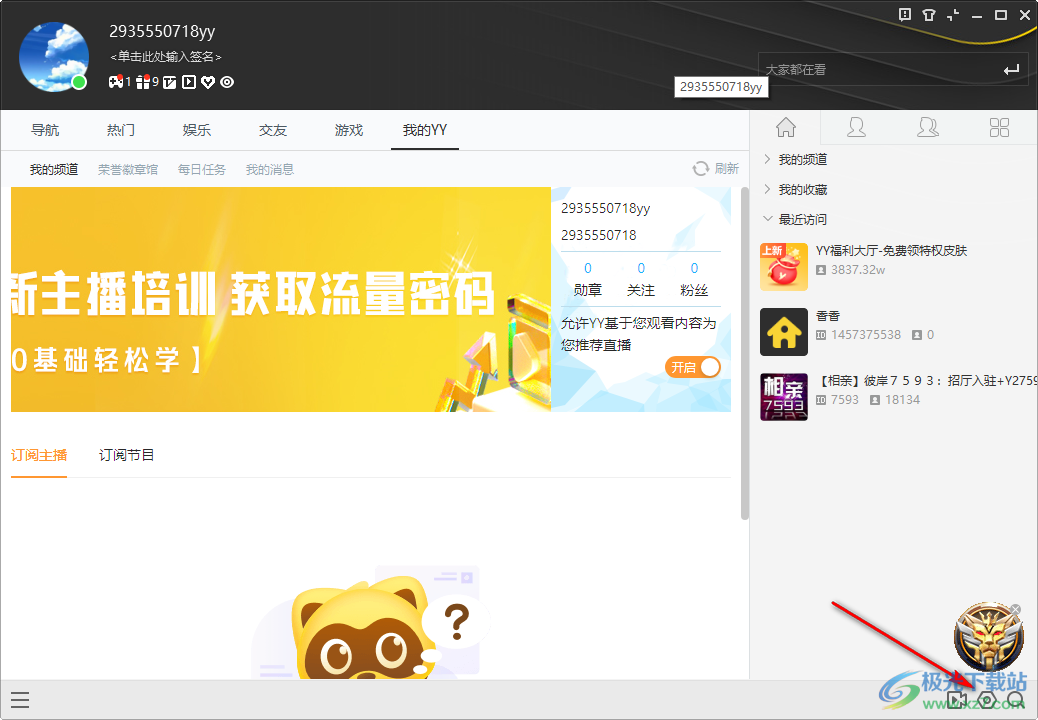Click the magnifier search icon in bottom bar

point(1015,699)
